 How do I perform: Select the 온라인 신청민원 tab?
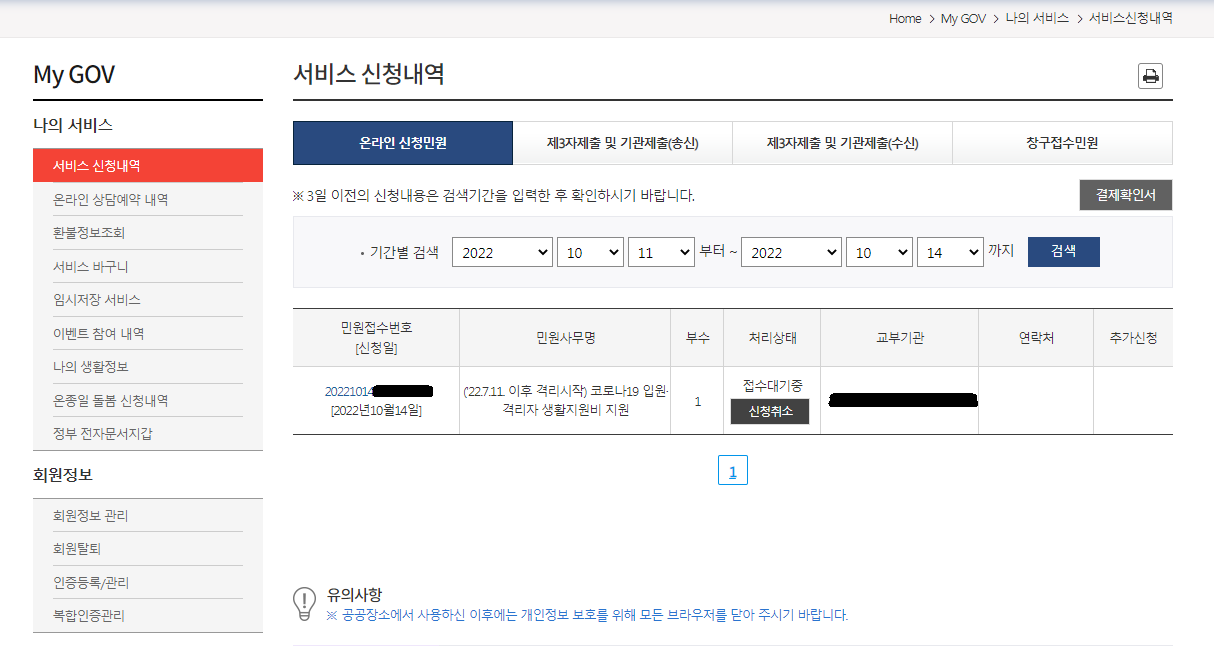pyautogui.click(x=401, y=143)
